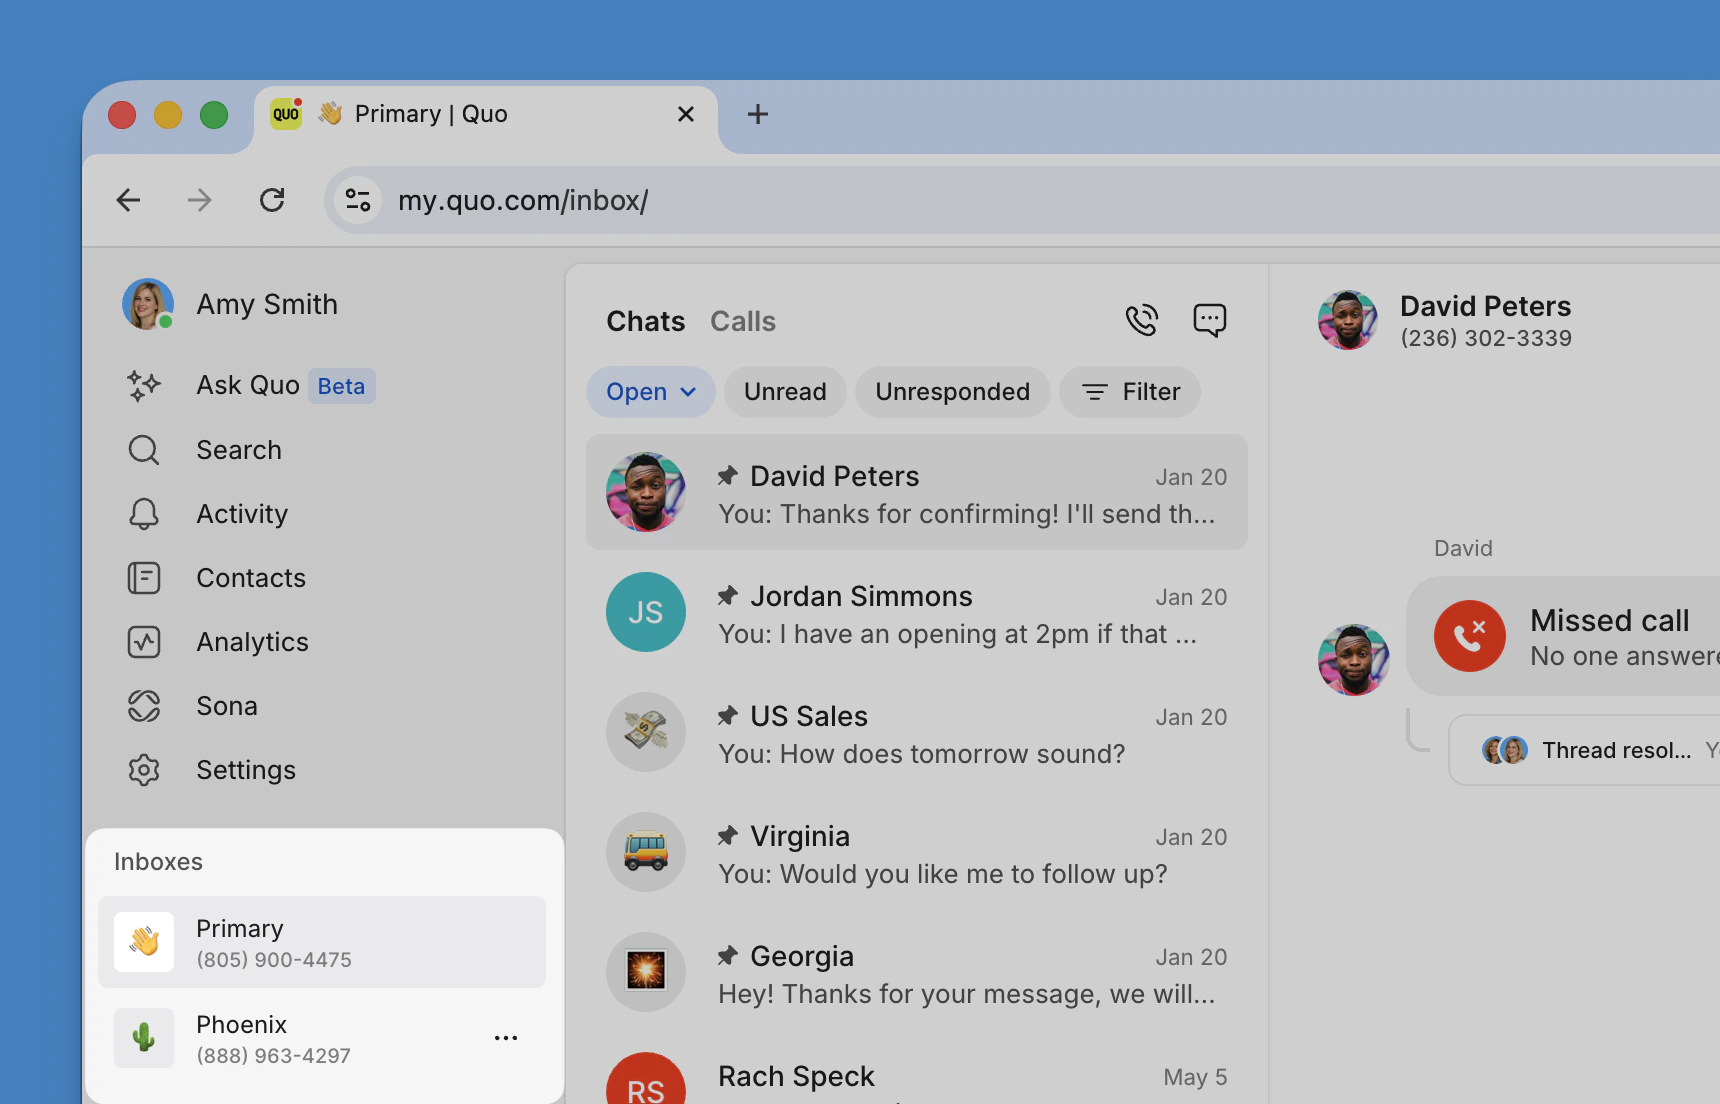The image size is (1720, 1104).
Task: Open the David Peters conversation
Action: [x=917, y=492]
